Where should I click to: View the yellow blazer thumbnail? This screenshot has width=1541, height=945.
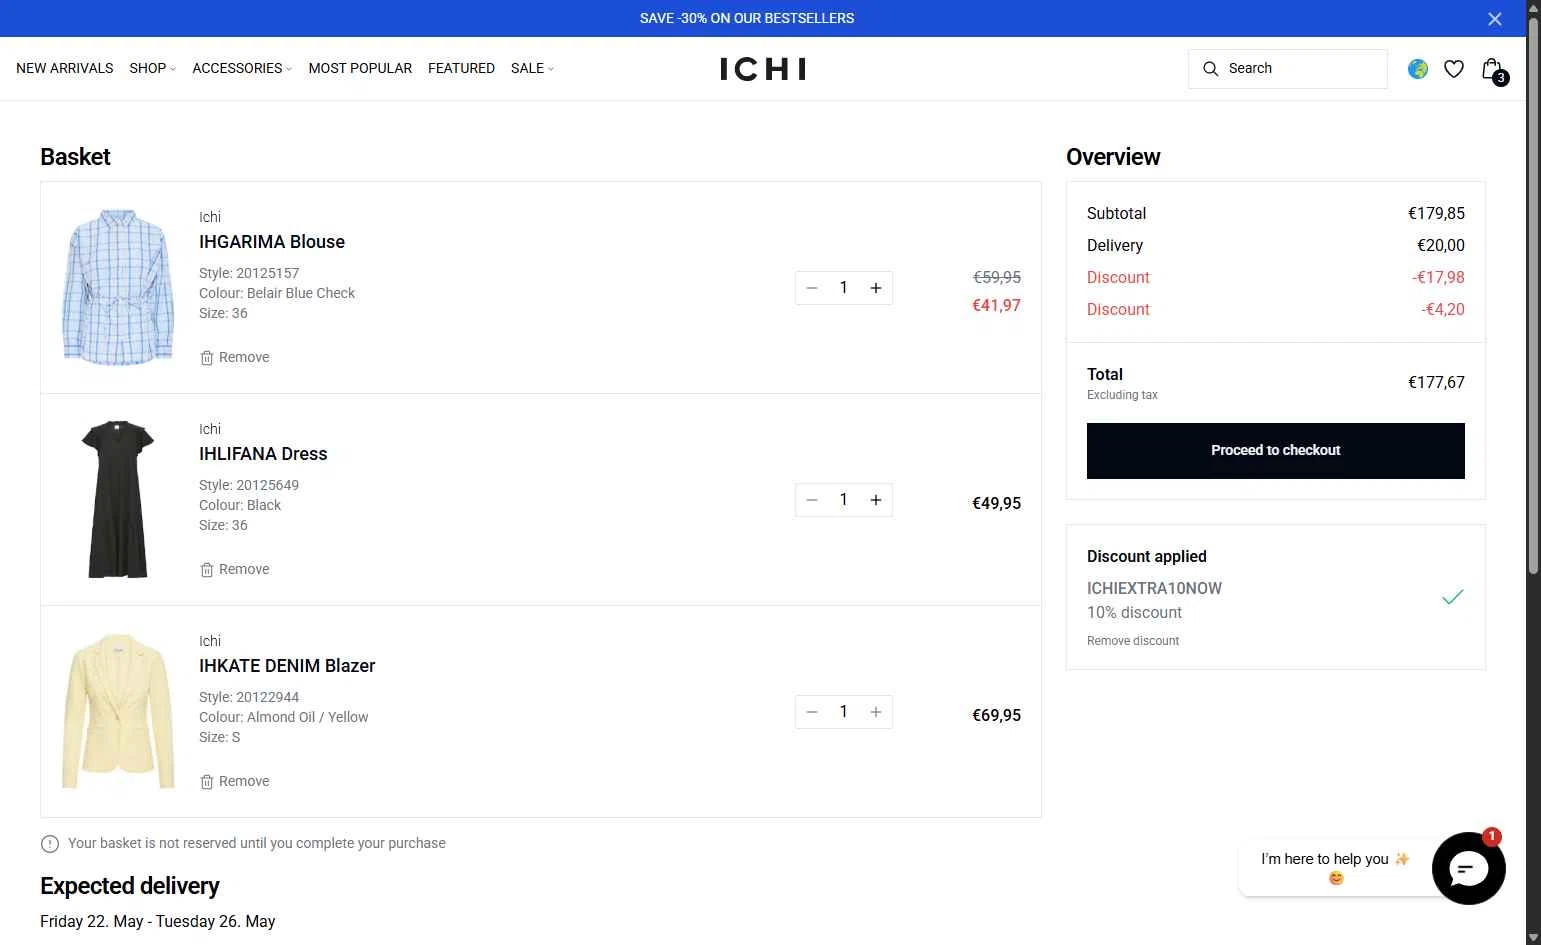pos(118,711)
